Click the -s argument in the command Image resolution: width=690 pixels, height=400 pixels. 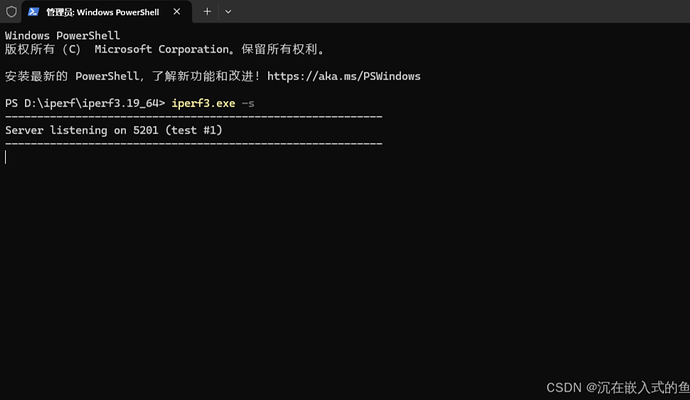click(247, 103)
